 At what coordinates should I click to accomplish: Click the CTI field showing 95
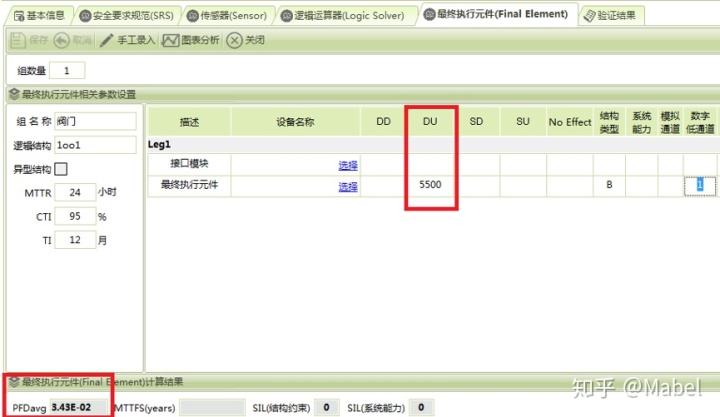[75, 216]
